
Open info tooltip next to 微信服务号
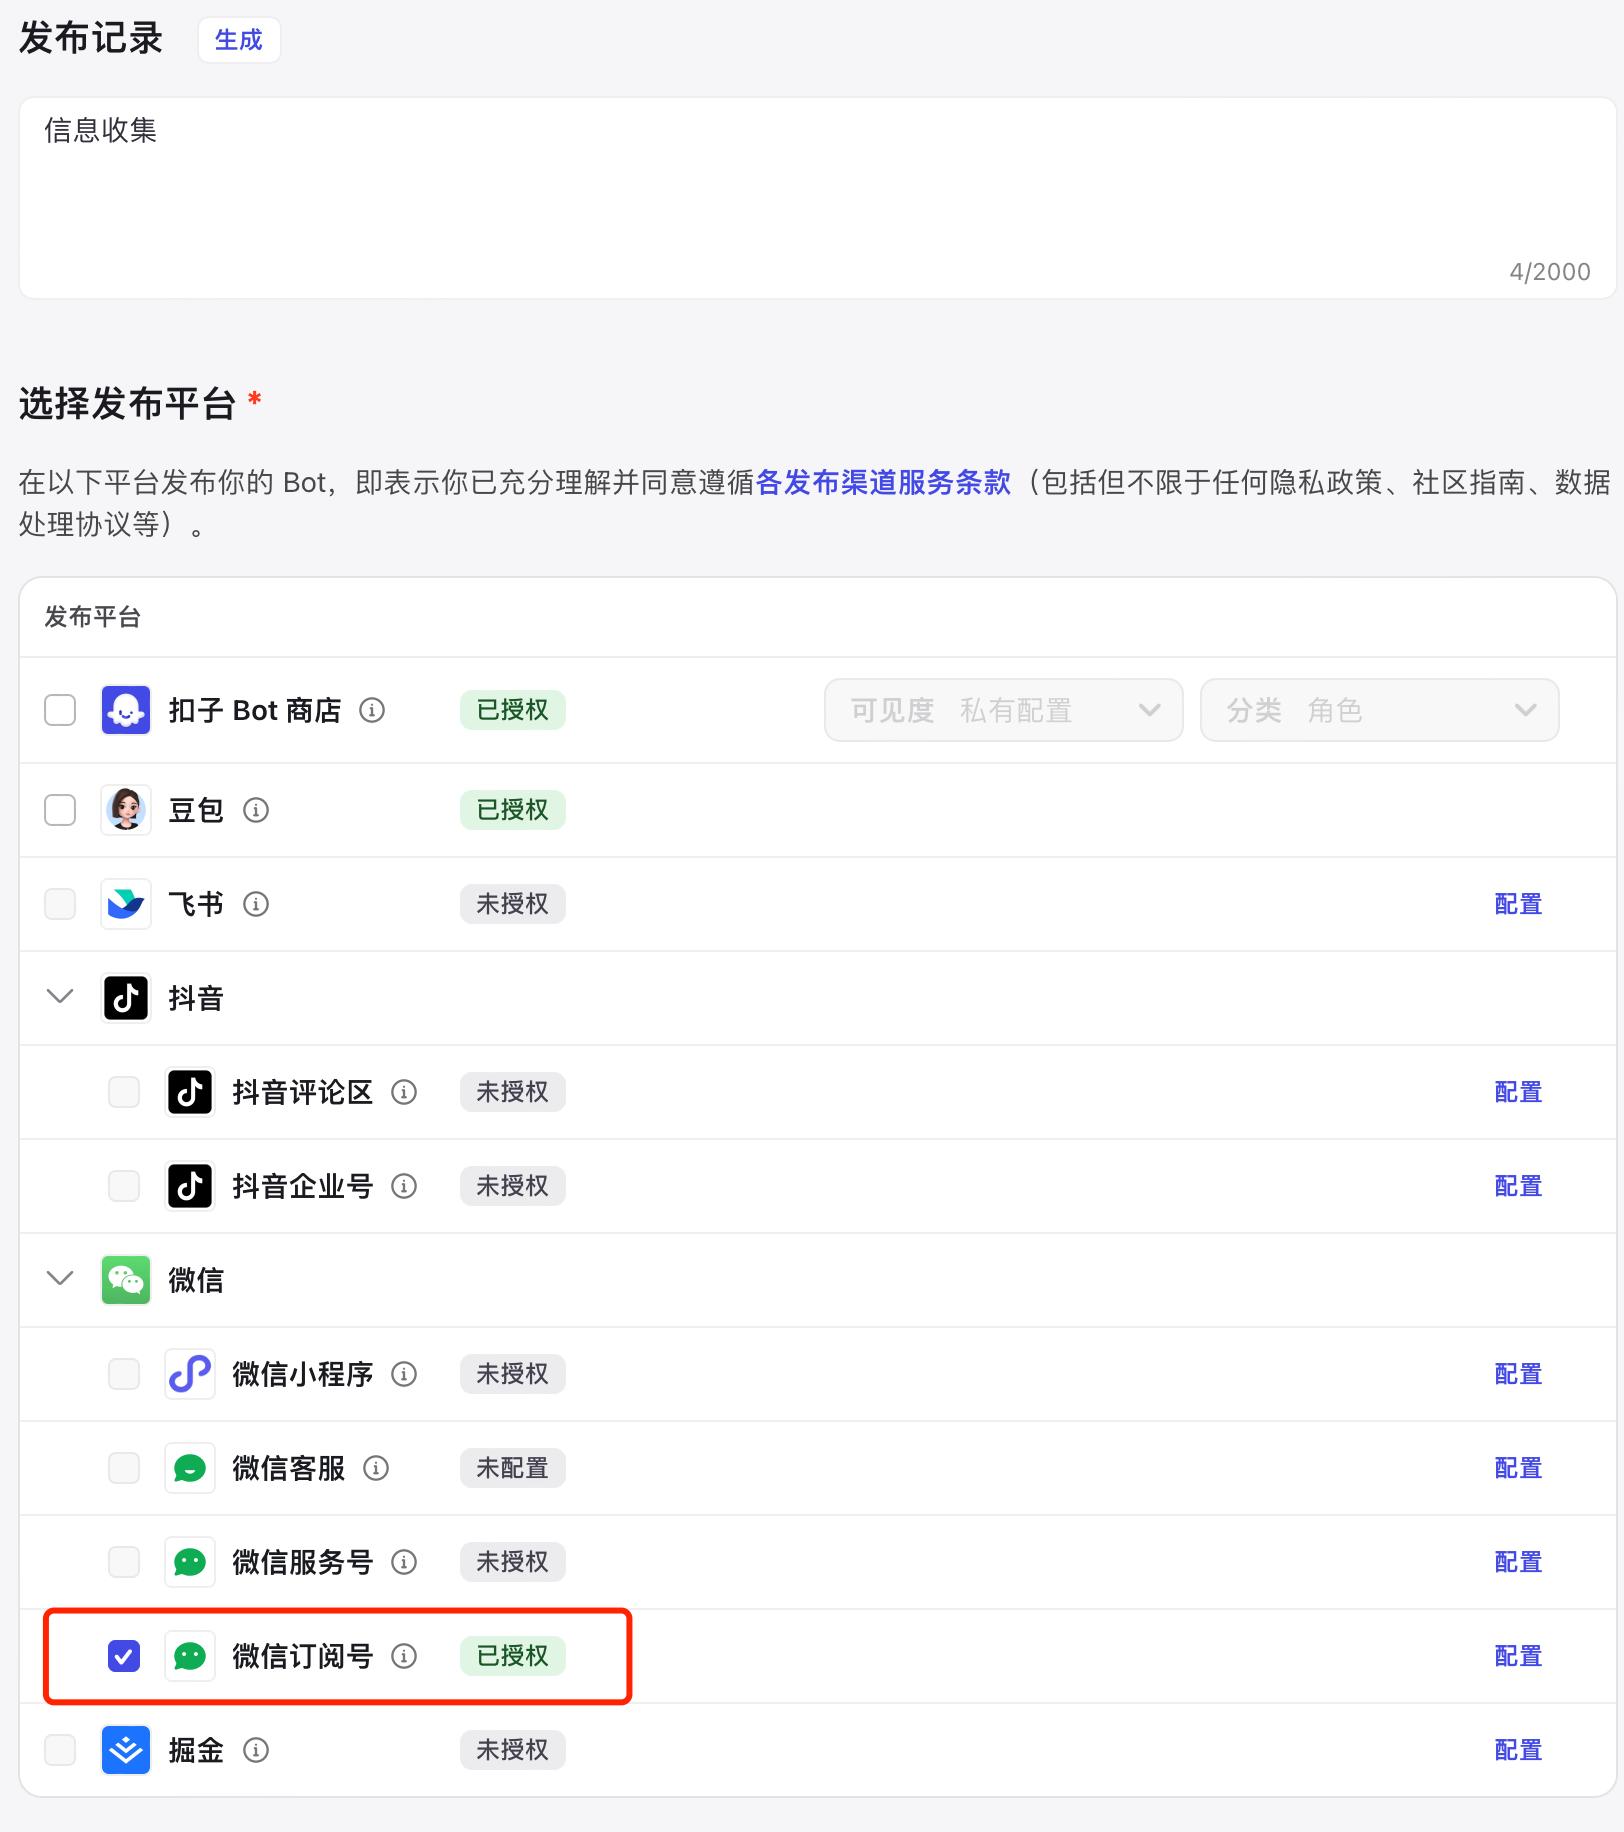click(404, 1562)
